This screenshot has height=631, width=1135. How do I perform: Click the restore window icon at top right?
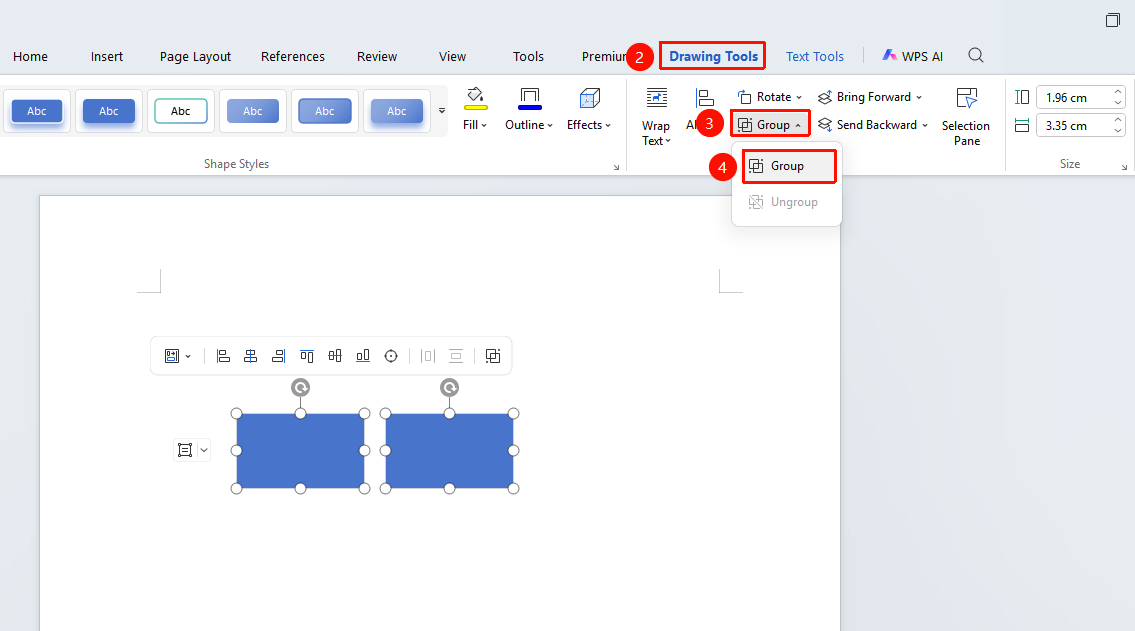pyautogui.click(x=1113, y=20)
